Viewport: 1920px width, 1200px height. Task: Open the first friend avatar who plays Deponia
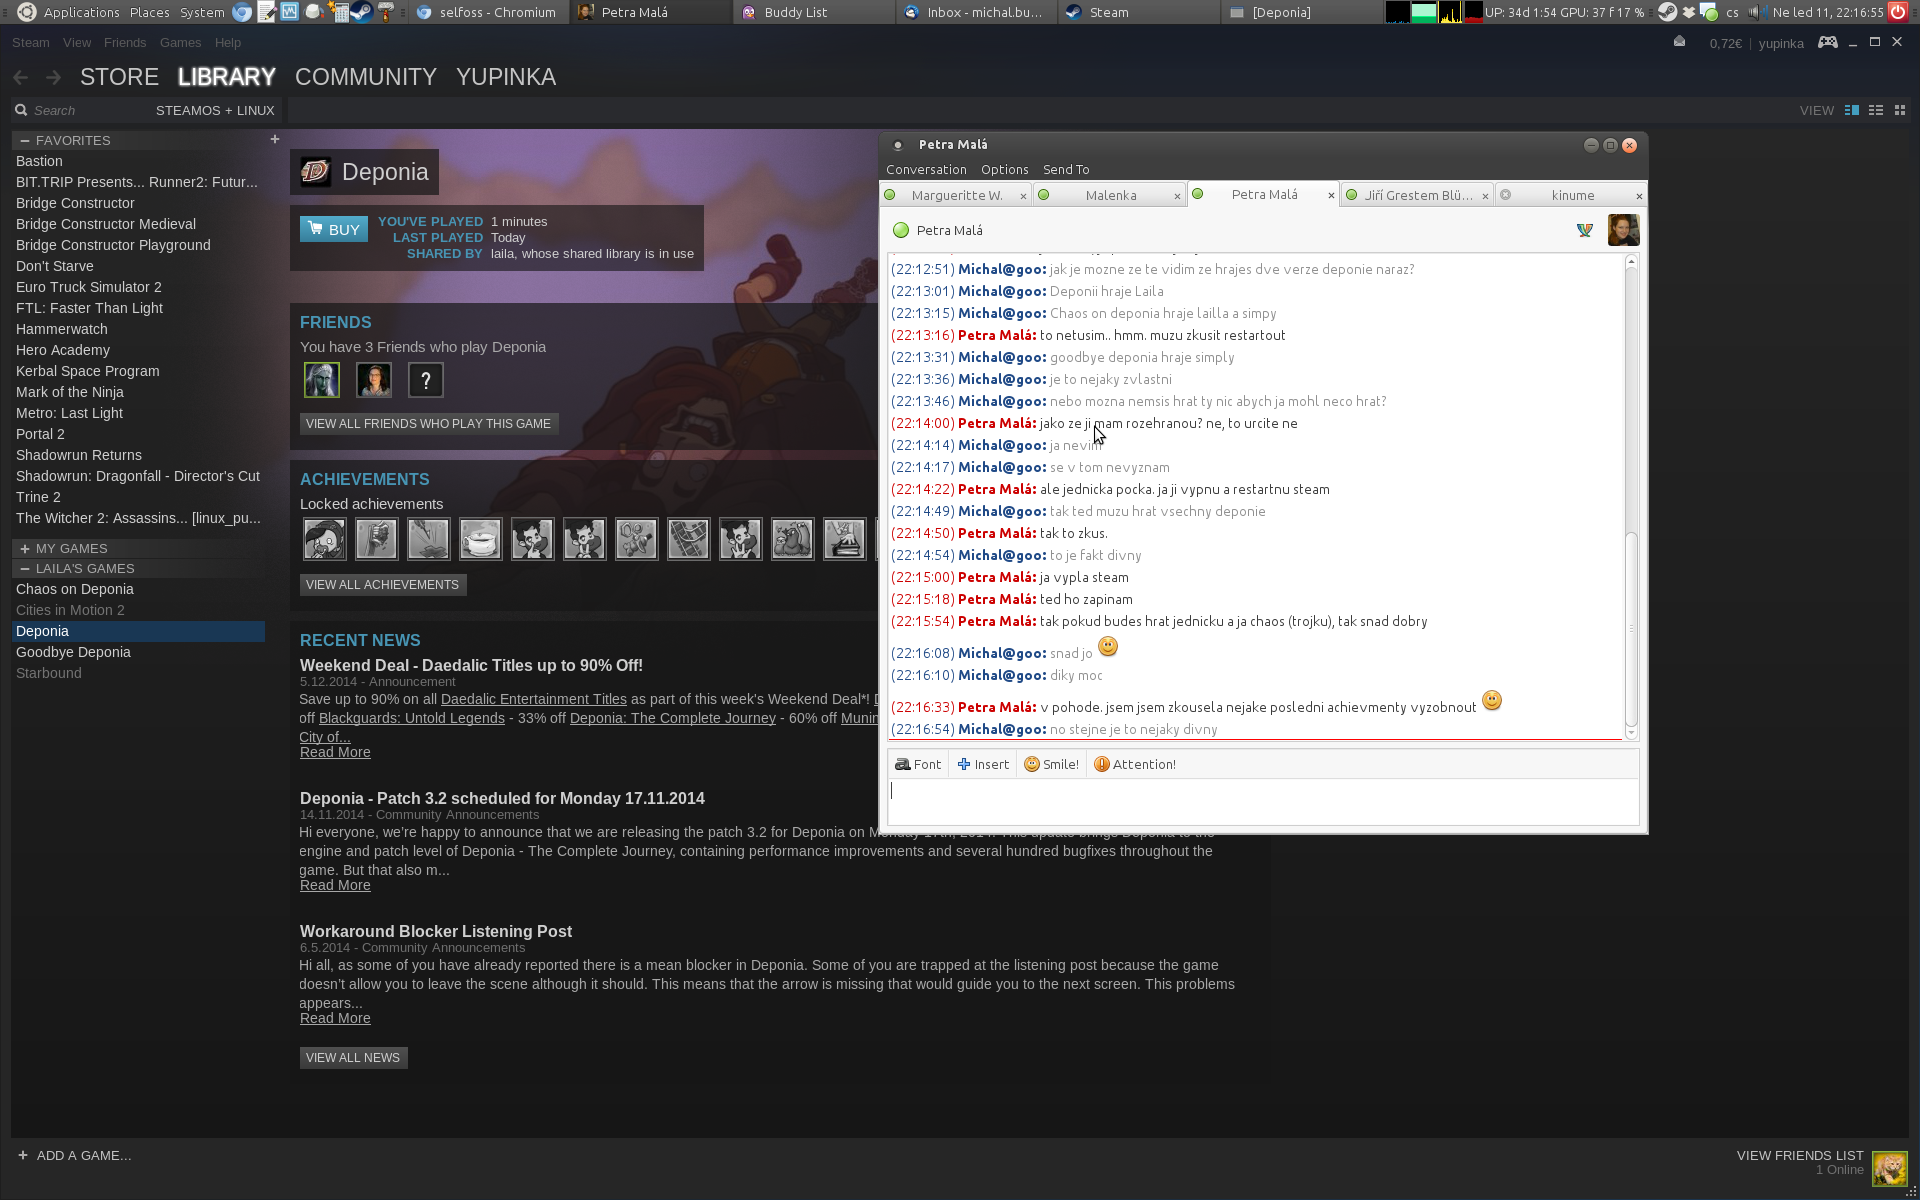point(322,380)
